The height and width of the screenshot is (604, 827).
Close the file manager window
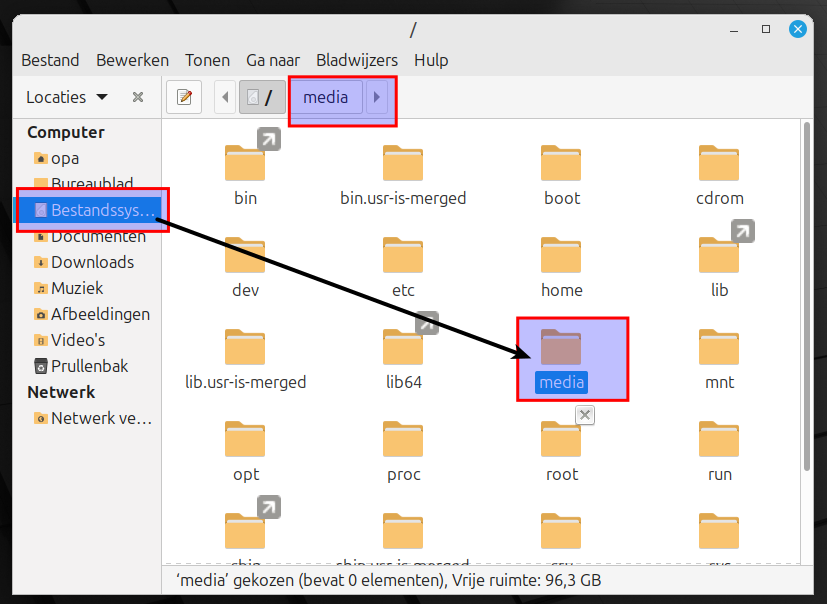click(798, 29)
